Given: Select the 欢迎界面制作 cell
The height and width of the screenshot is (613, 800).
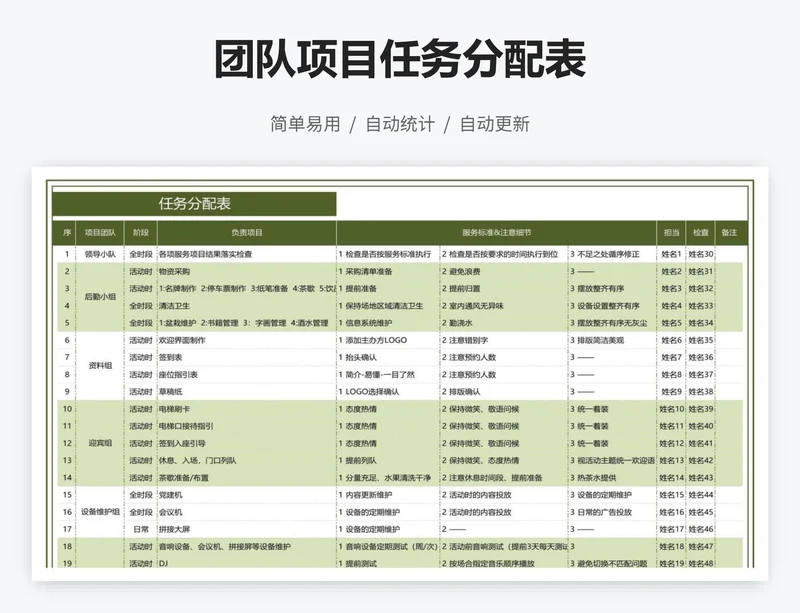Looking at the screenshot, I should (247, 340).
